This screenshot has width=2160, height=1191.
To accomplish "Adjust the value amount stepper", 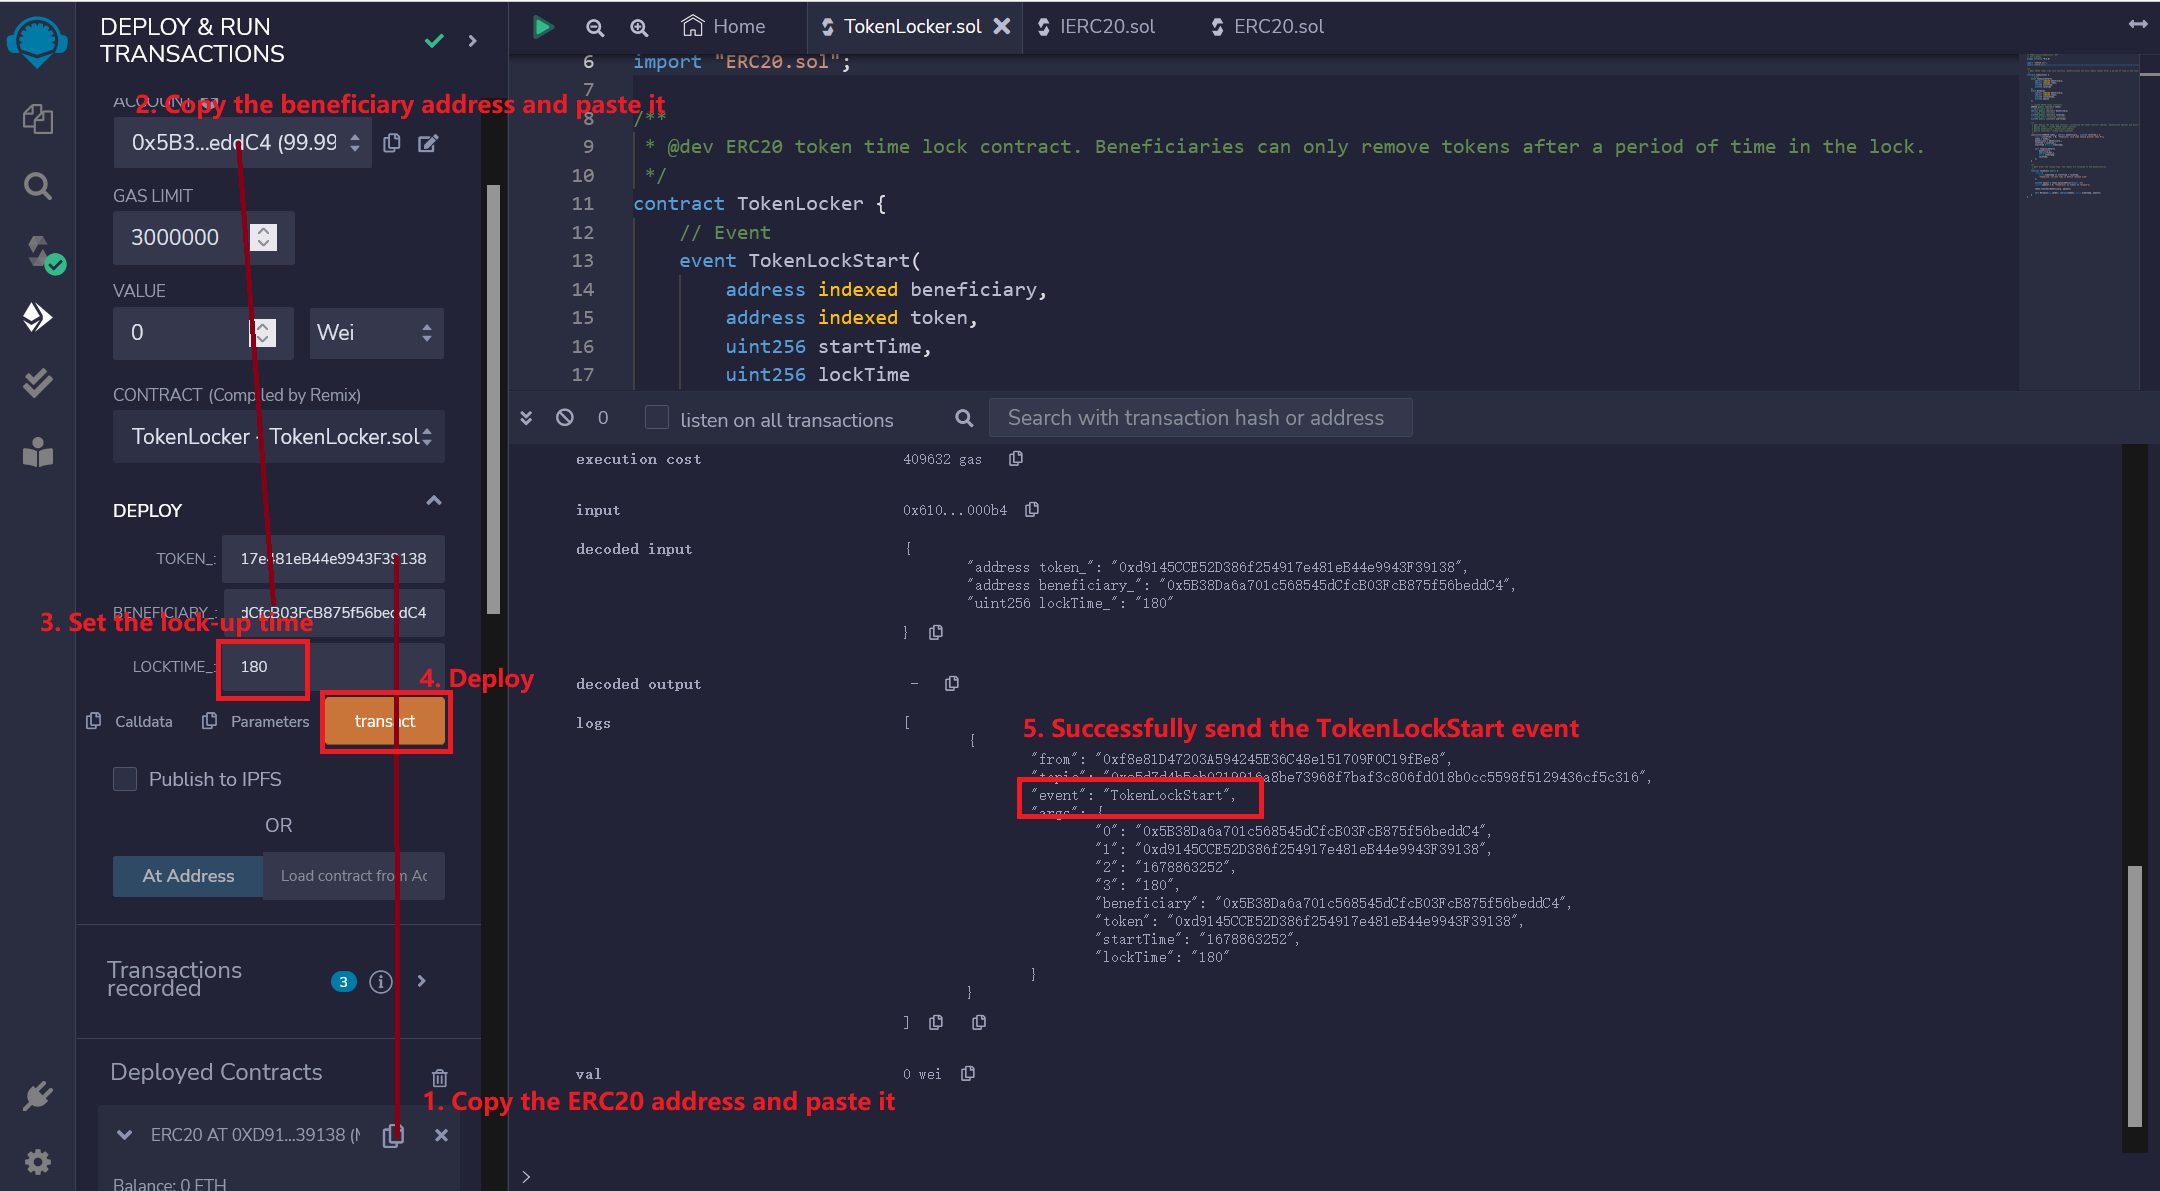I will tap(263, 333).
